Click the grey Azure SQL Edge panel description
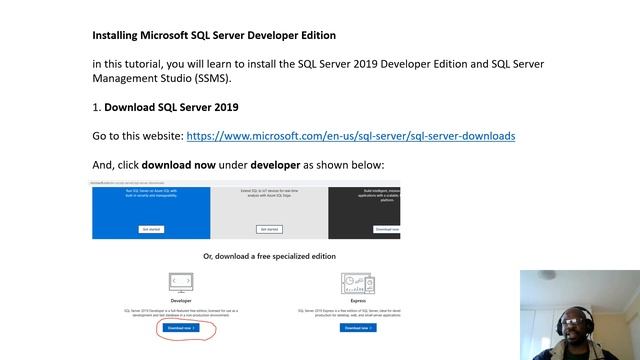This screenshot has height=360, width=640. [269, 193]
